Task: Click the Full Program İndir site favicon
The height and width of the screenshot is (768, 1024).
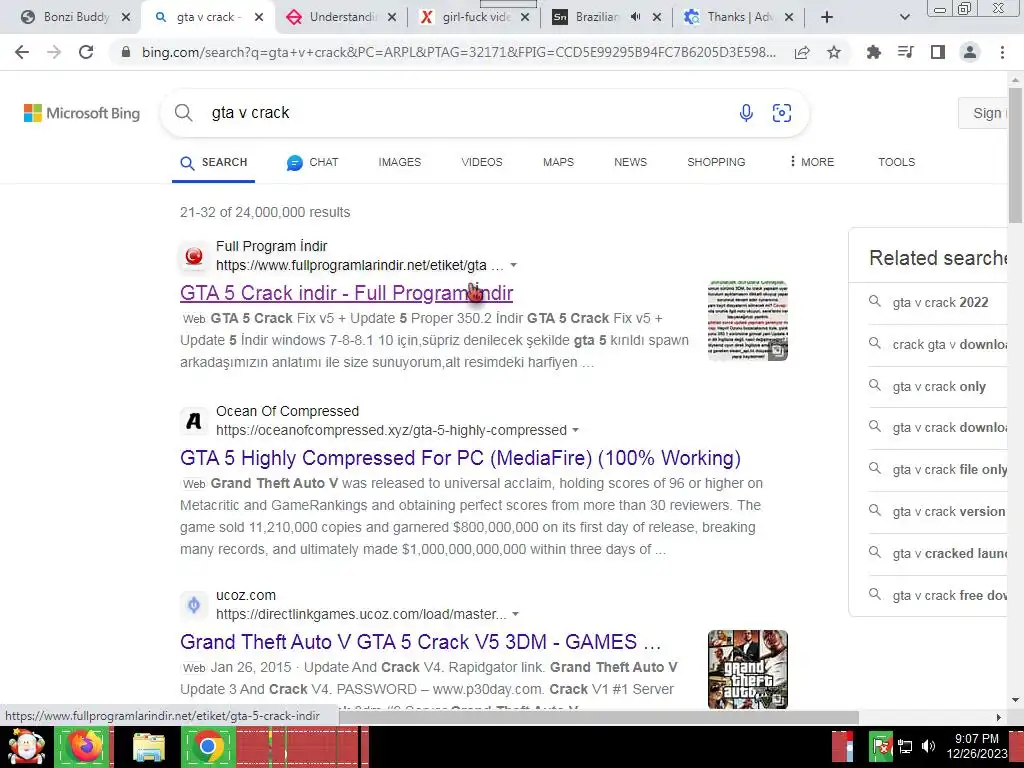Action: pos(194,256)
